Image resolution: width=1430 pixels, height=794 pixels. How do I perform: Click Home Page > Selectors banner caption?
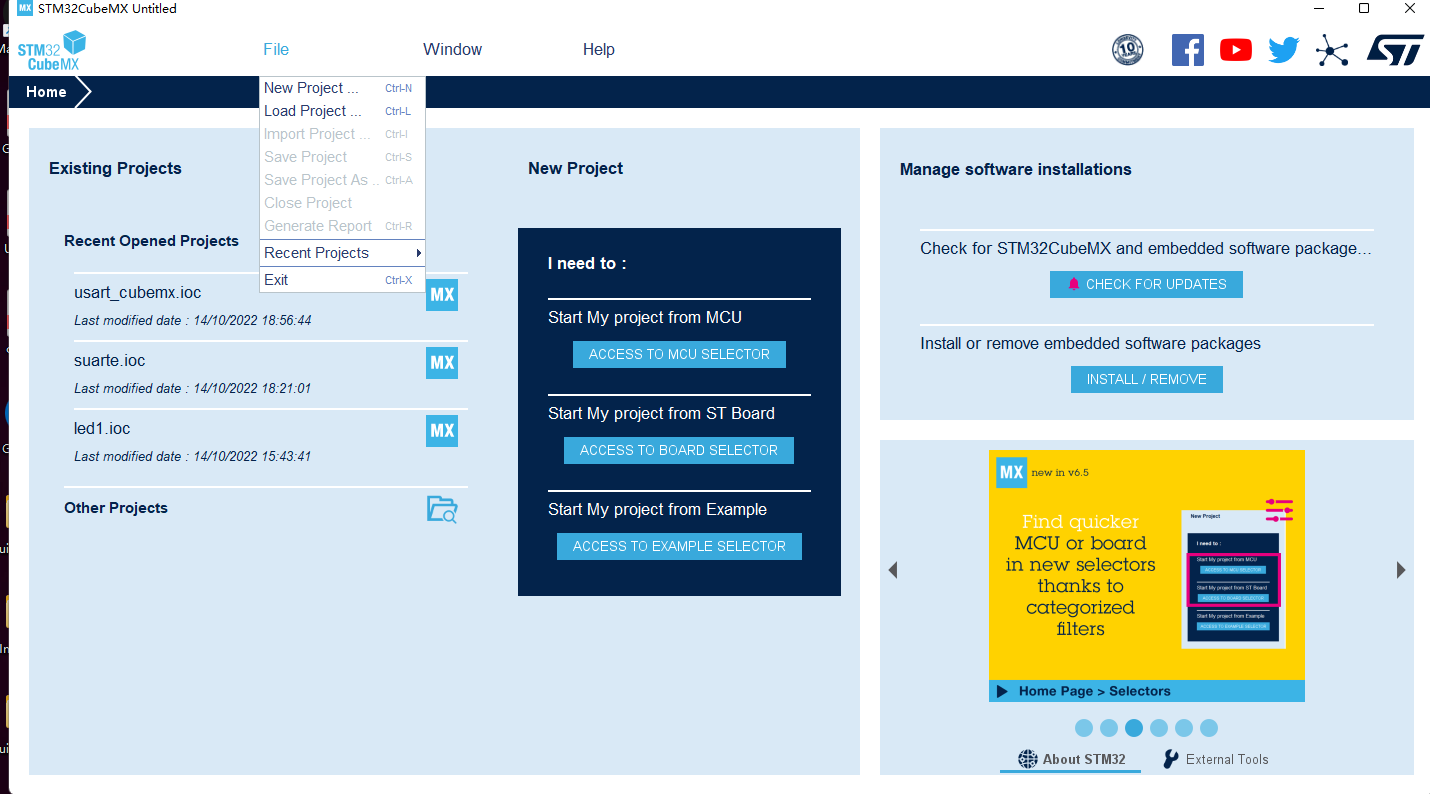click(1147, 691)
